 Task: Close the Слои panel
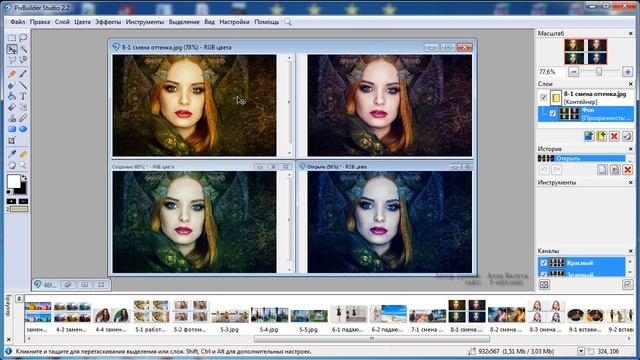[631, 84]
